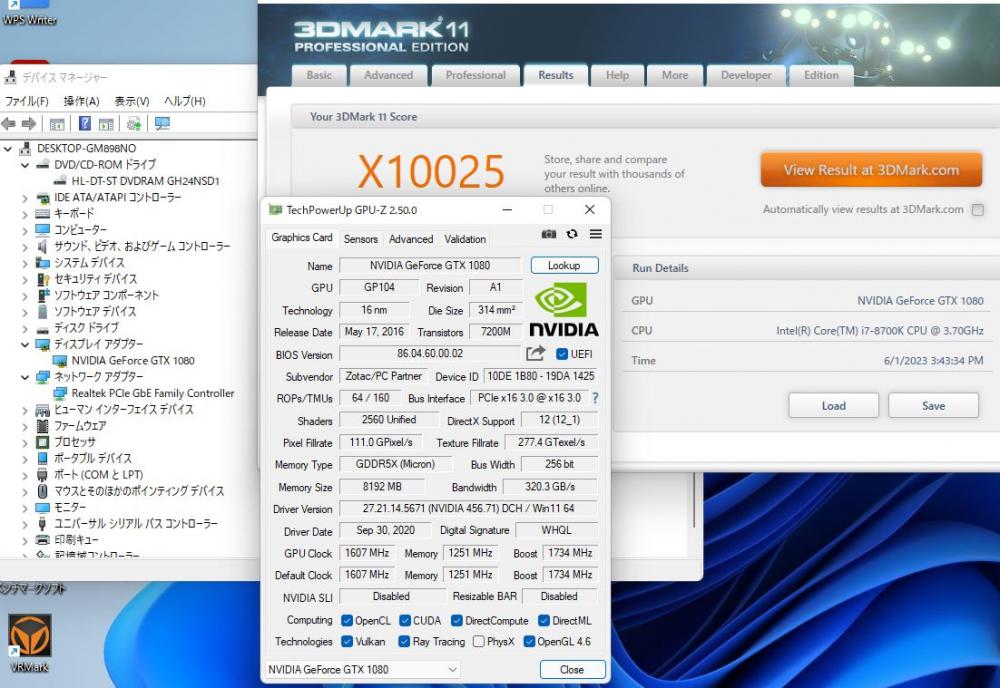Click the properties pane toolbar icon
Image resolution: width=1000 pixels, height=688 pixels.
pyautogui.click(x=106, y=124)
